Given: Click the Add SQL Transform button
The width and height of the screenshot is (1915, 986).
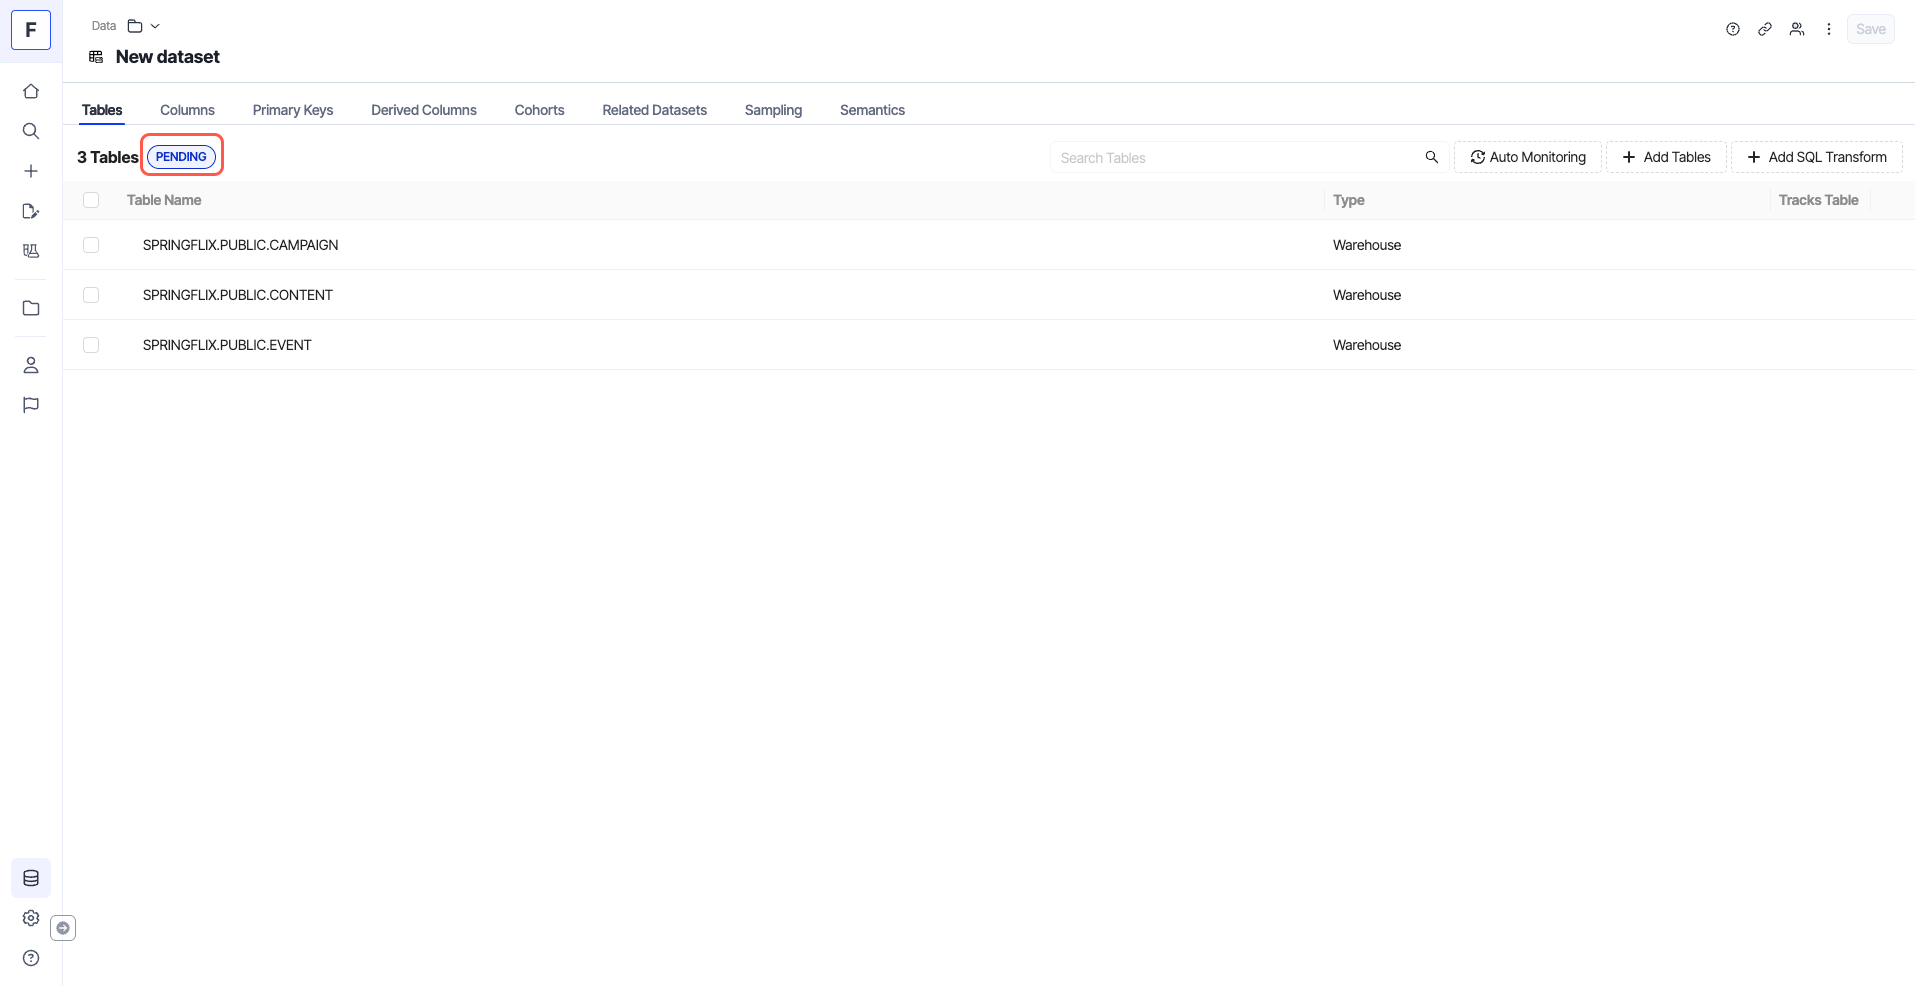Looking at the screenshot, I should pyautogui.click(x=1817, y=157).
